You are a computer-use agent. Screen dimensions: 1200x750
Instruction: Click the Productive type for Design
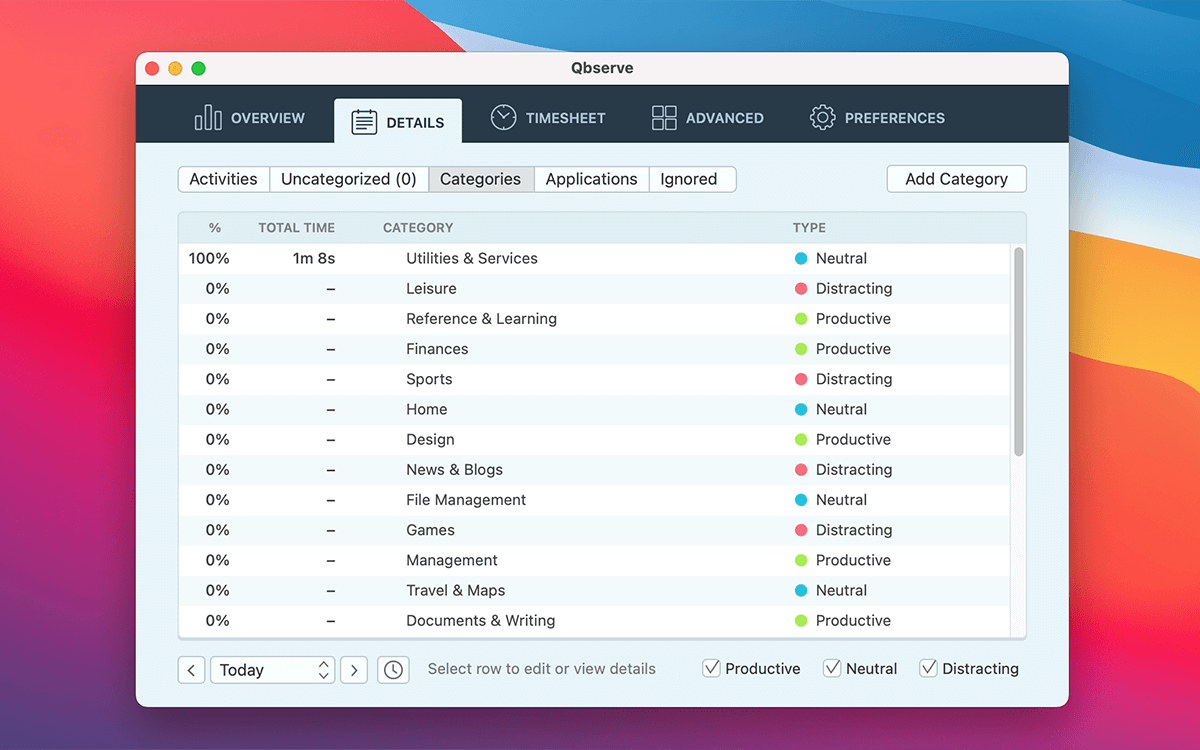(853, 439)
